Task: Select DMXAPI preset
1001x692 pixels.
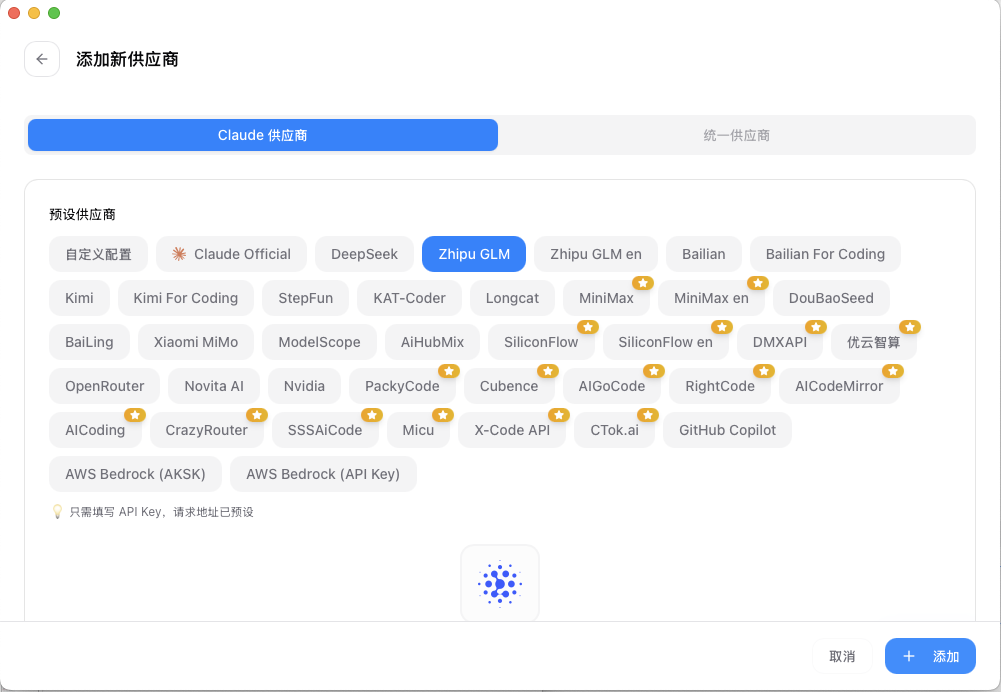Action: click(x=779, y=342)
